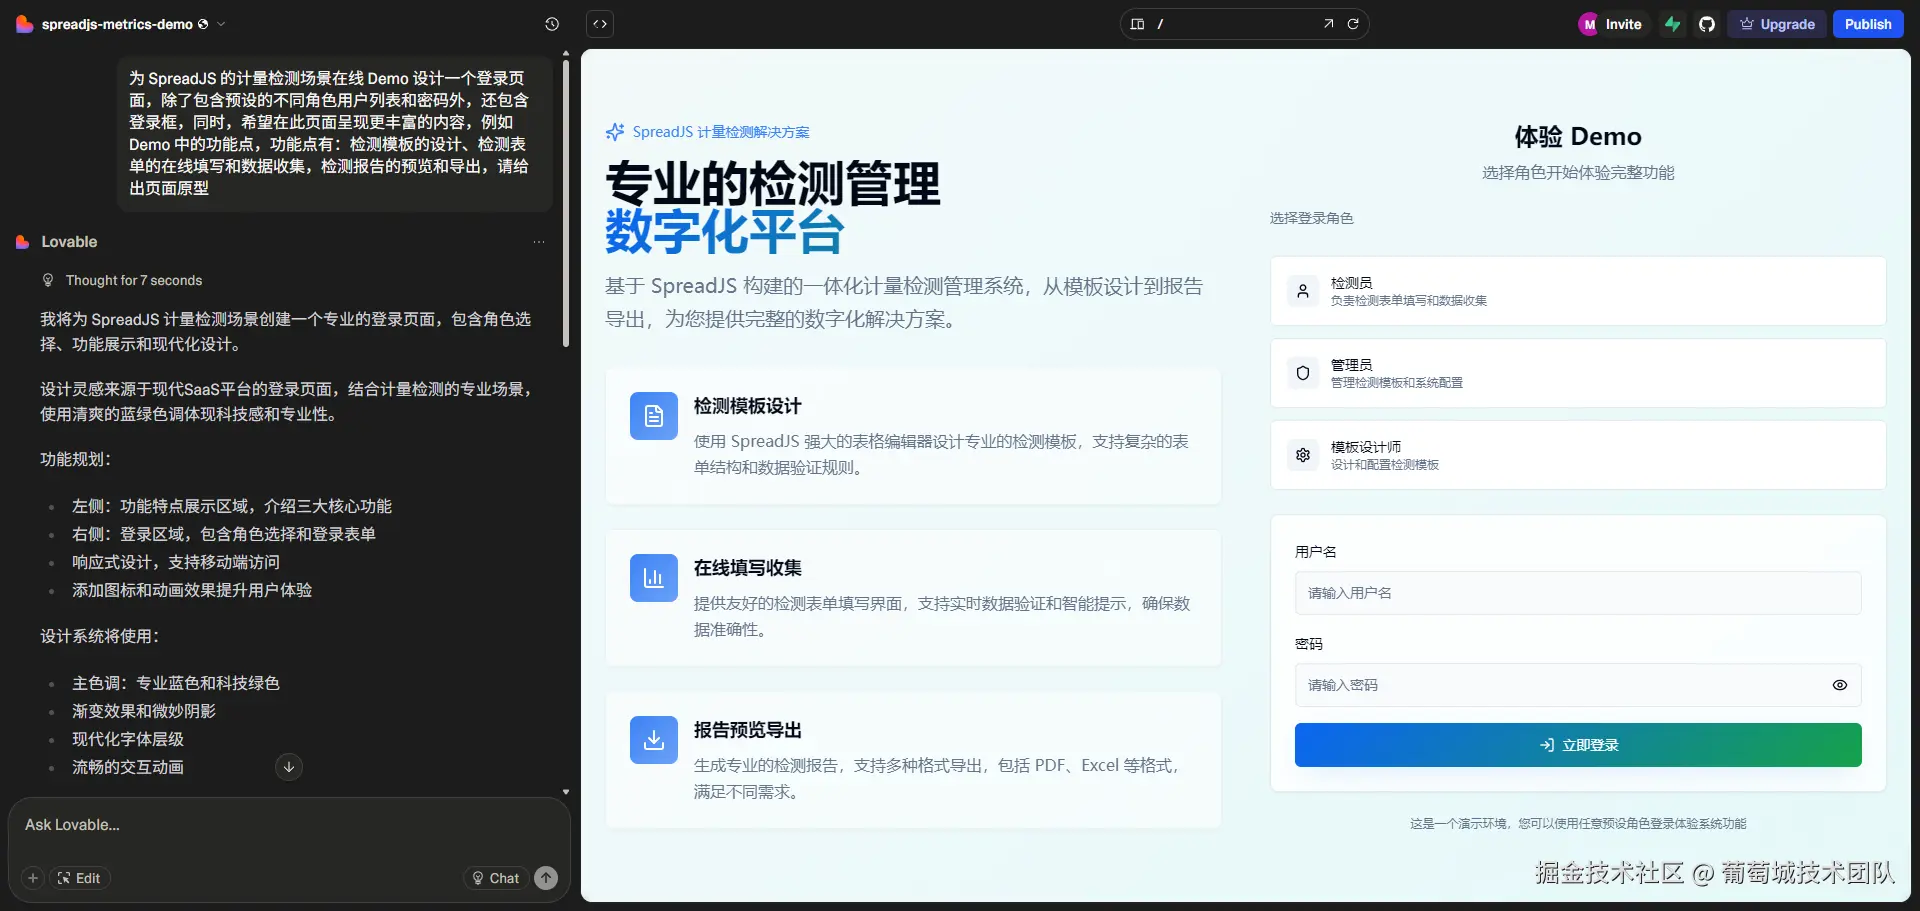Click the SpreadJS 计量检测解决方案 label
1920x911 pixels.
pyautogui.click(x=721, y=132)
